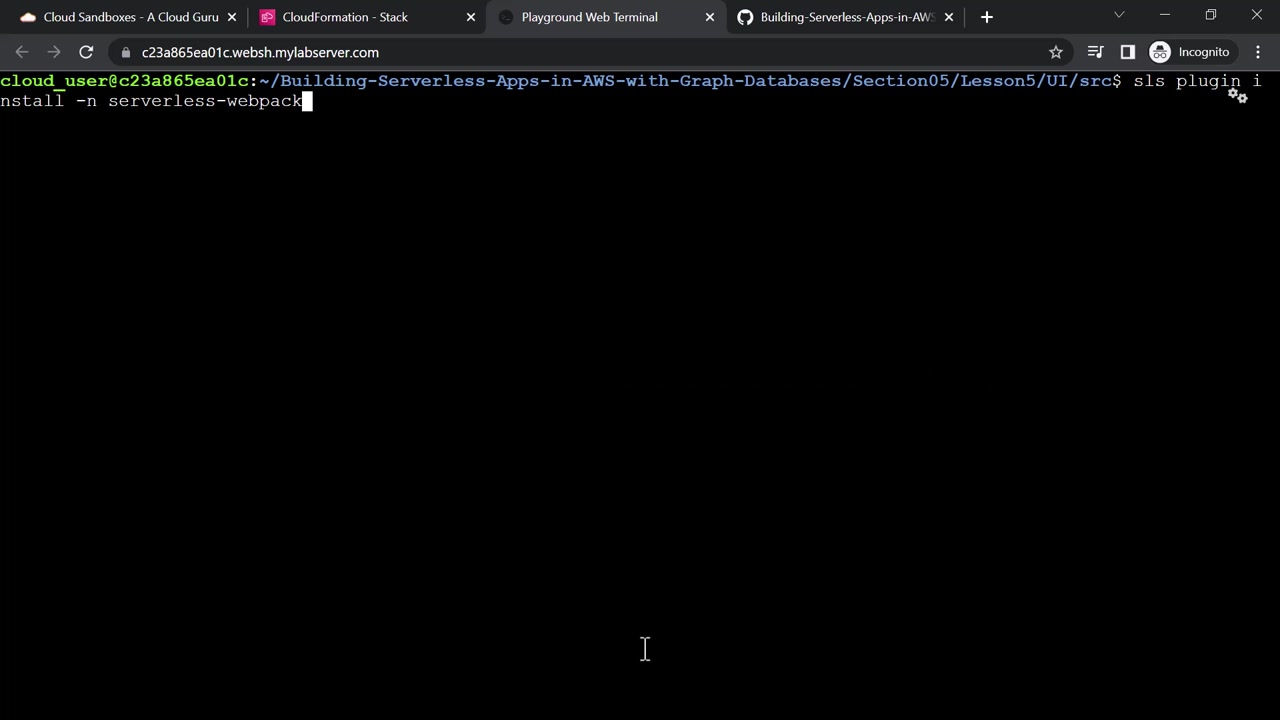This screenshot has height=720, width=1280.
Task: Restore down the browser window
Action: tap(1211, 15)
